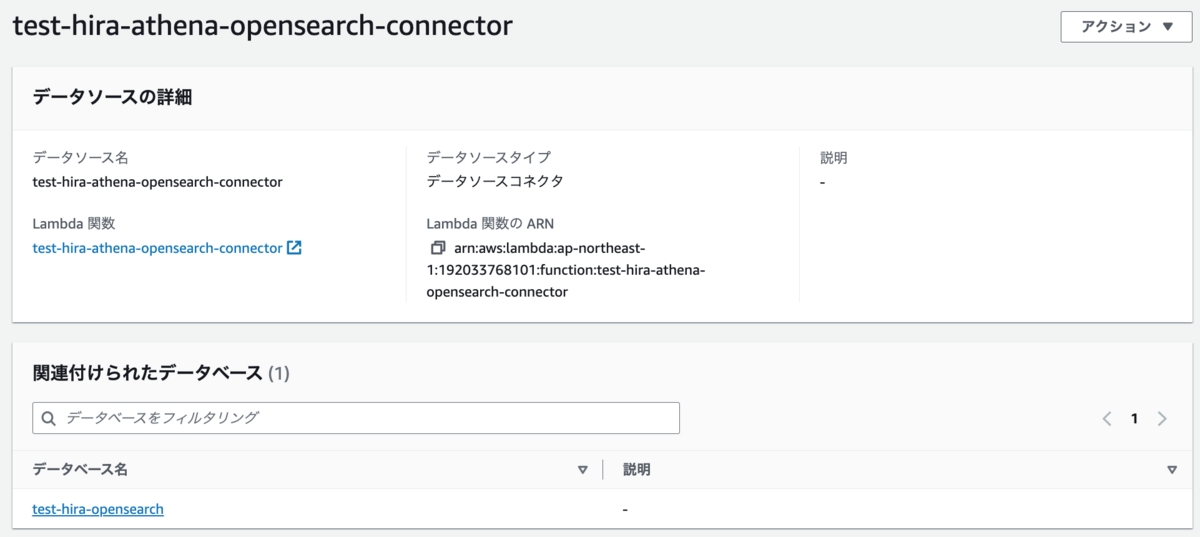Click the page title test-hira-athena-opensearch-connector heading
Viewport: 1200px width, 537px height.
262,26
